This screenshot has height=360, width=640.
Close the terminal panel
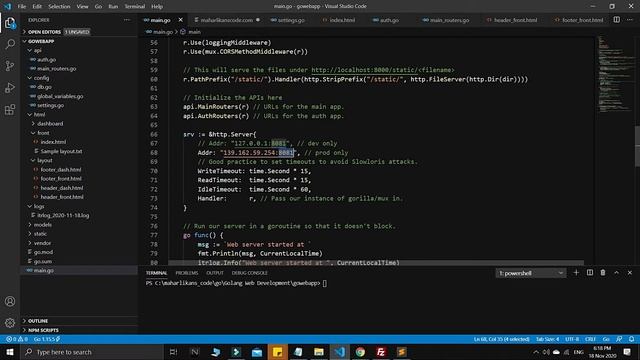point(629,273)
